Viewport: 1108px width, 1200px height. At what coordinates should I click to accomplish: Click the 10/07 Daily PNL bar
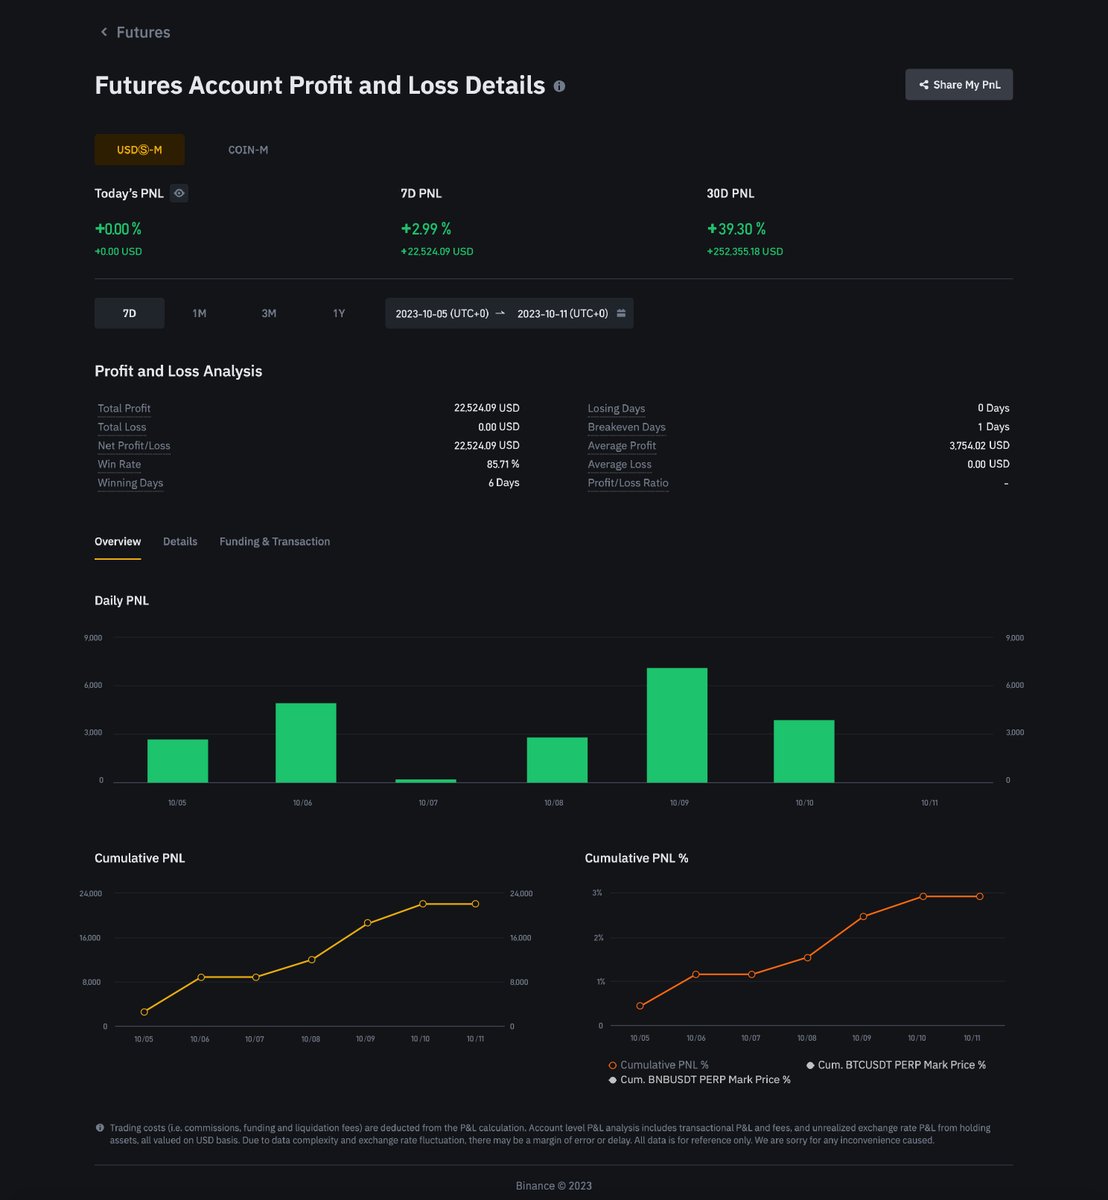(x=426, y=780)
